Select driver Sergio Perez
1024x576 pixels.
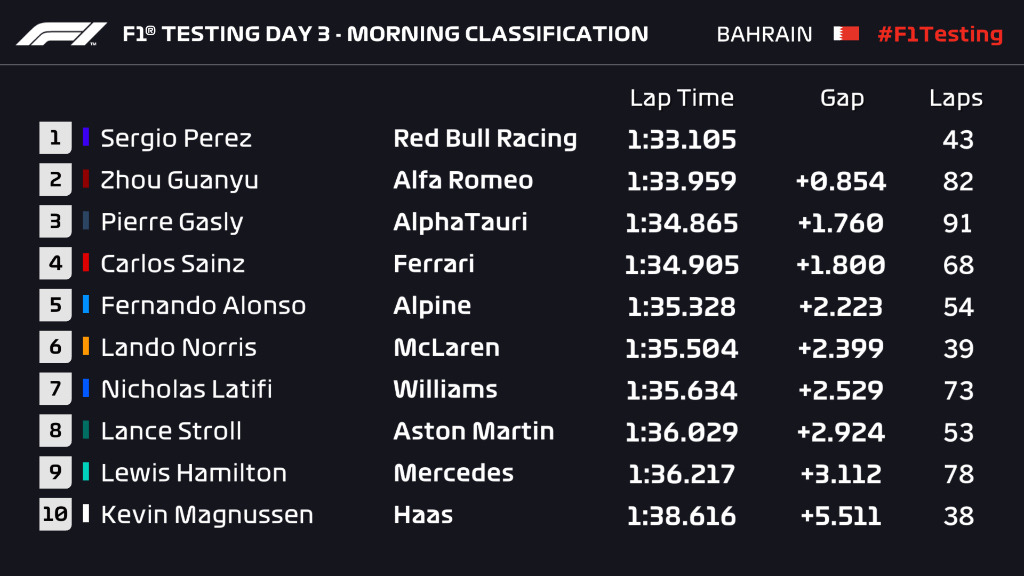[176, 138]
